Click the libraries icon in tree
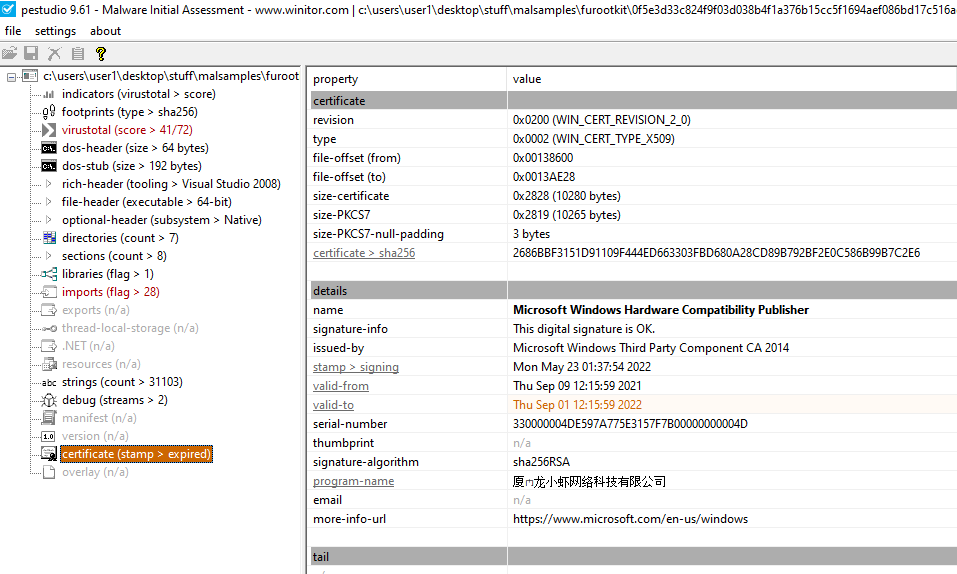Screen dimensions: 957x574 click(49, 274)
